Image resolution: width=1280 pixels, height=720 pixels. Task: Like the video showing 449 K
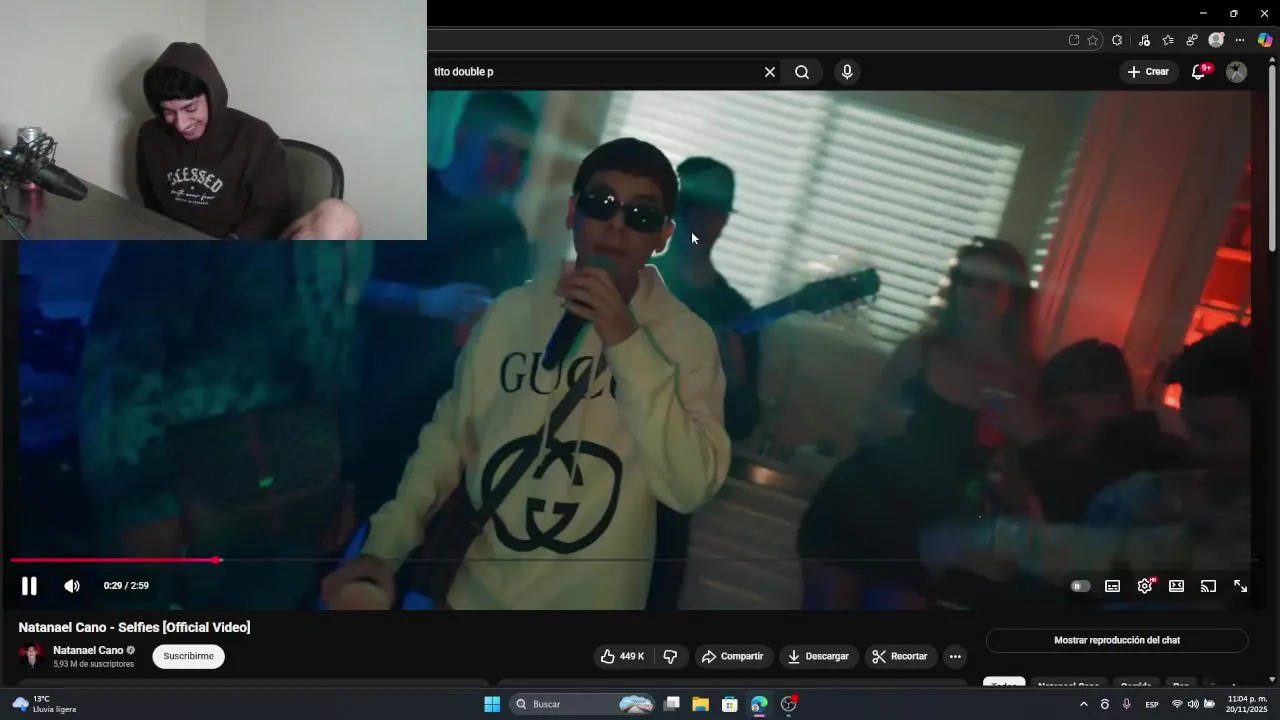tap(622, 656)
